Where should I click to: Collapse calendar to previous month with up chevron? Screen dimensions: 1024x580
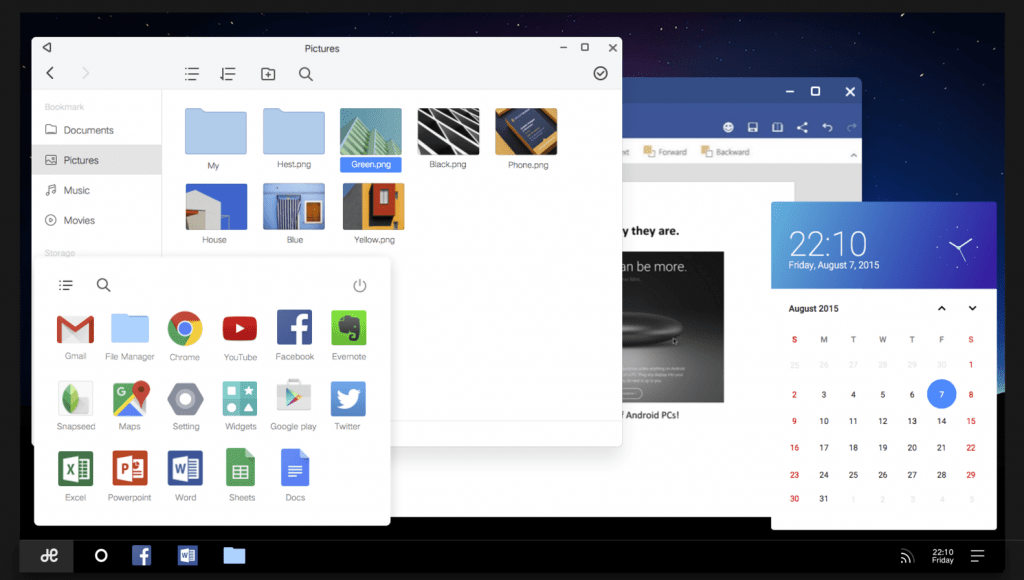pos(941,308)
